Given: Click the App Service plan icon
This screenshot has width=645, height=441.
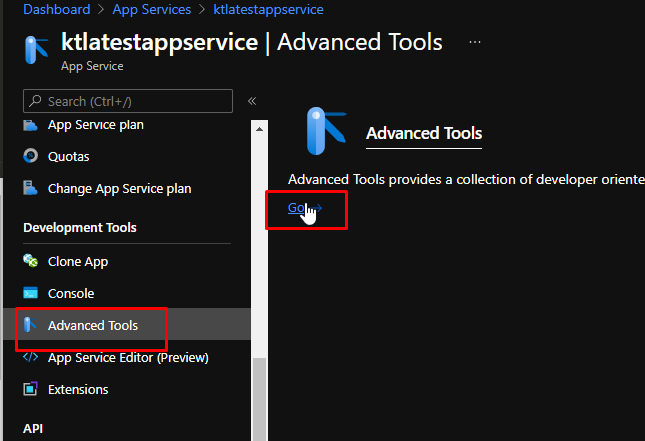Looking at the screenshot, I should pos(30,125).
